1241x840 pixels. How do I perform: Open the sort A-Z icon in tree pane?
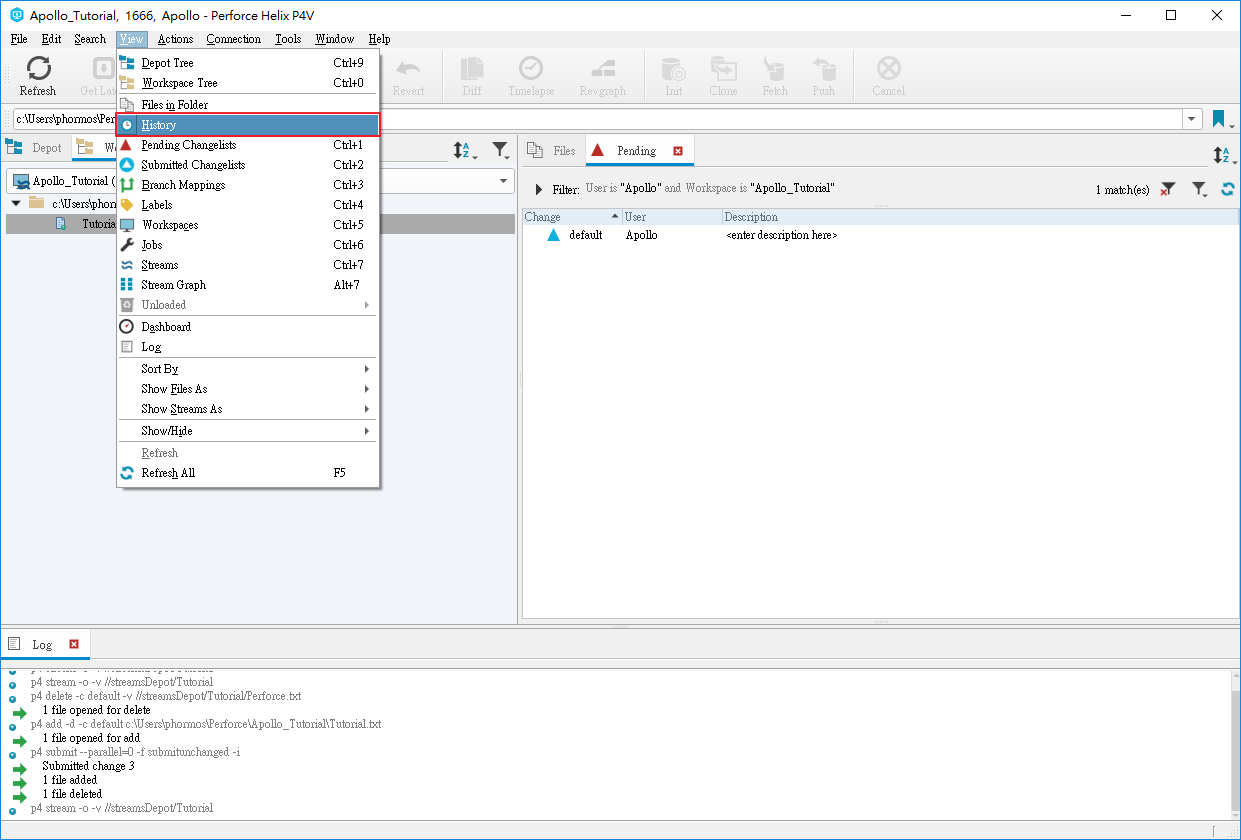(x=465, y=150)
